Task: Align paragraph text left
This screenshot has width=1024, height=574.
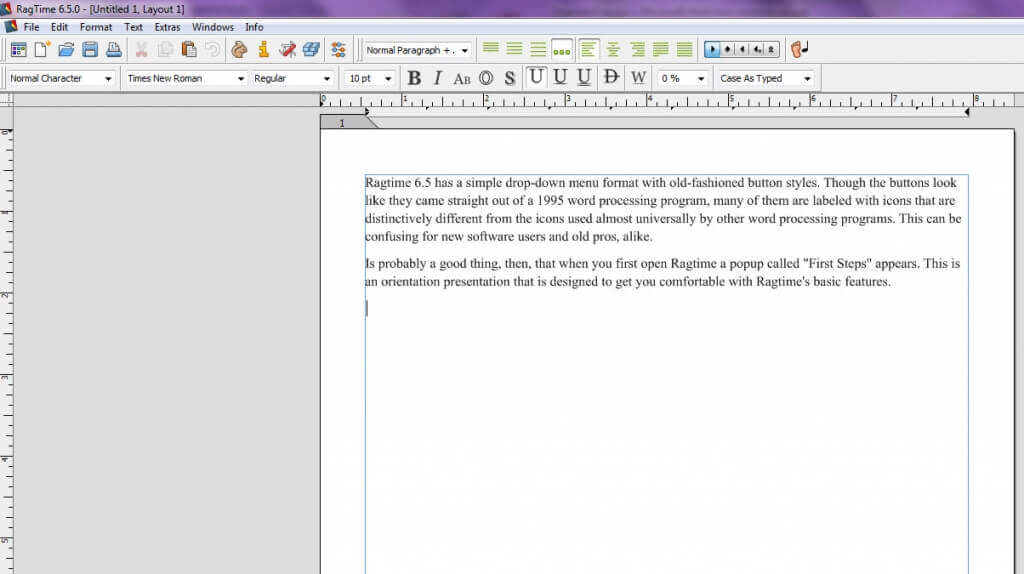Action: point(588,50)
